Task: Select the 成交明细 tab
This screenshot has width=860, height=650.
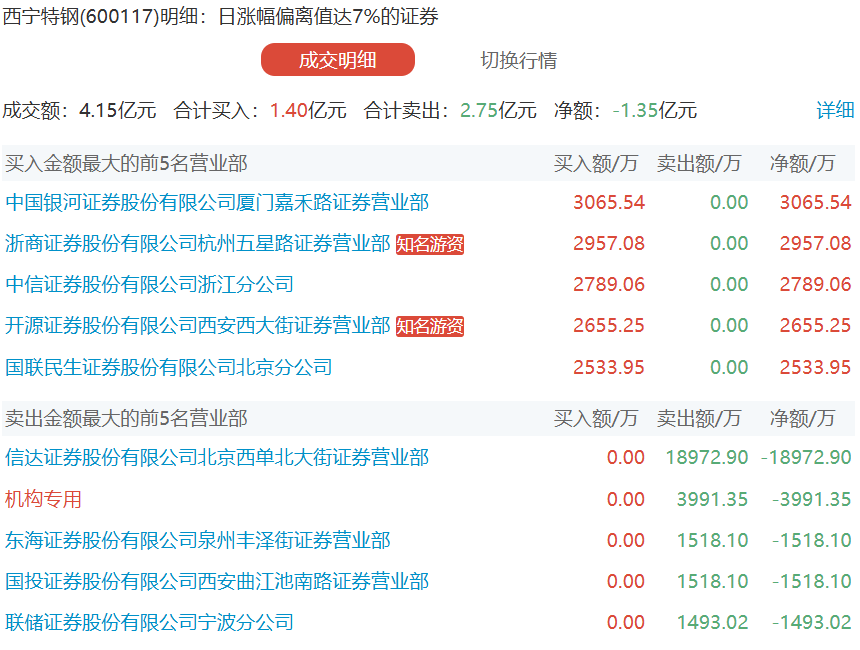Action: point(337,60)
